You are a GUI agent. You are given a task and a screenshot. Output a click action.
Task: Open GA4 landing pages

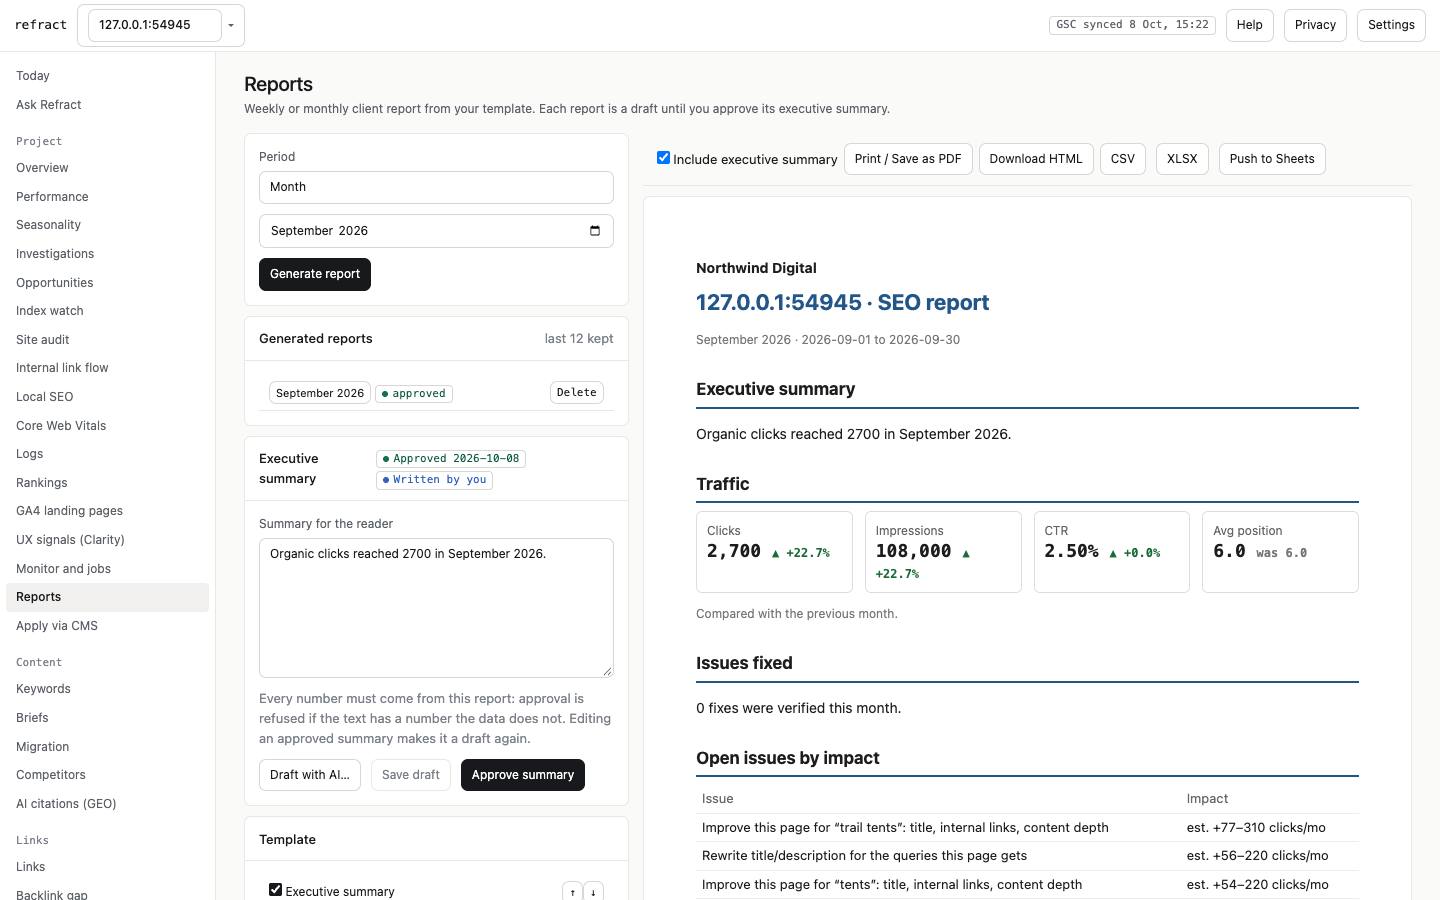click(107, 511)
